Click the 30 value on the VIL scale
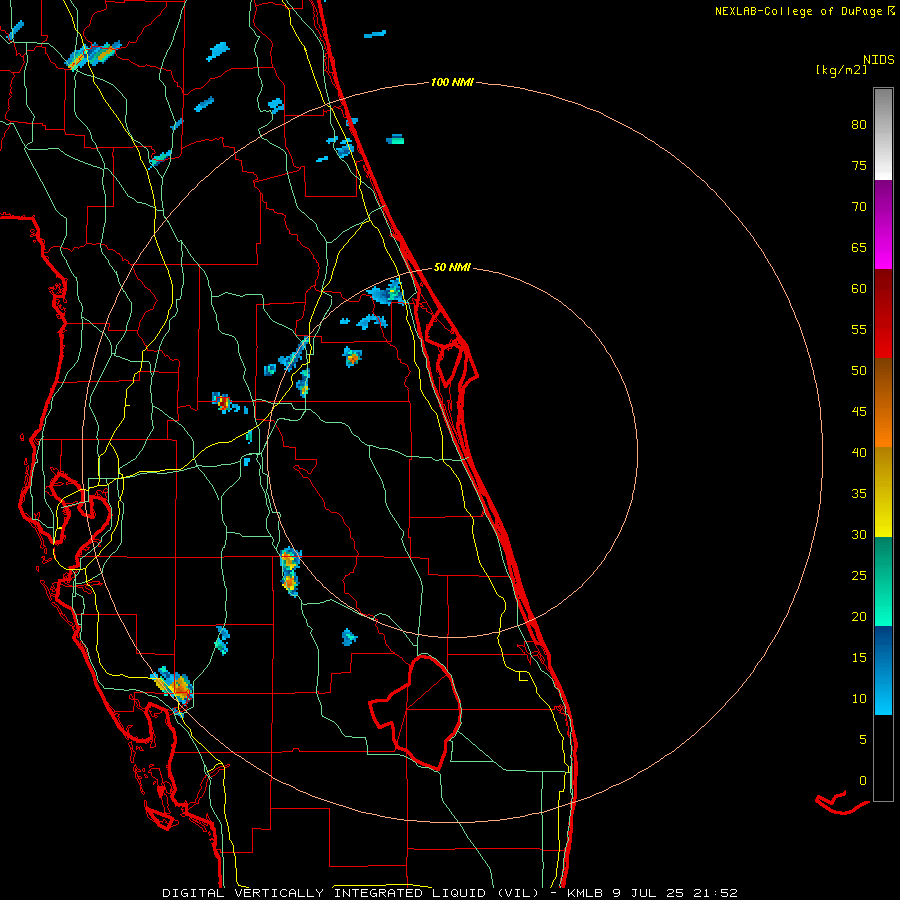Screen dimensions: 900x900 [859, 535]
